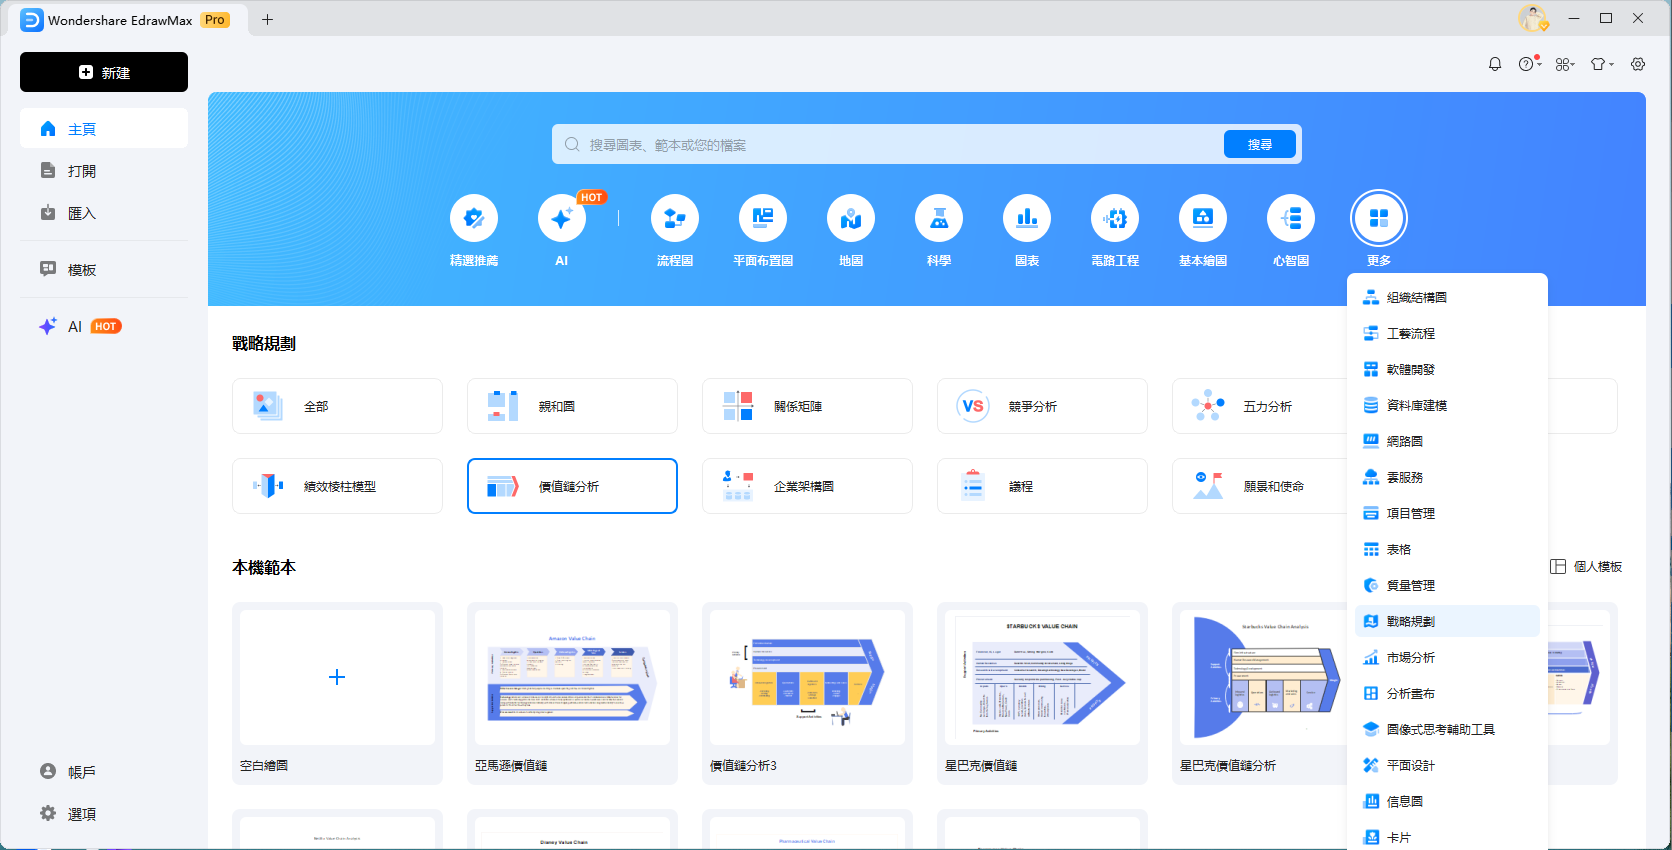Choose 組織結構圖 from the more menu

tap(1447, 297)
